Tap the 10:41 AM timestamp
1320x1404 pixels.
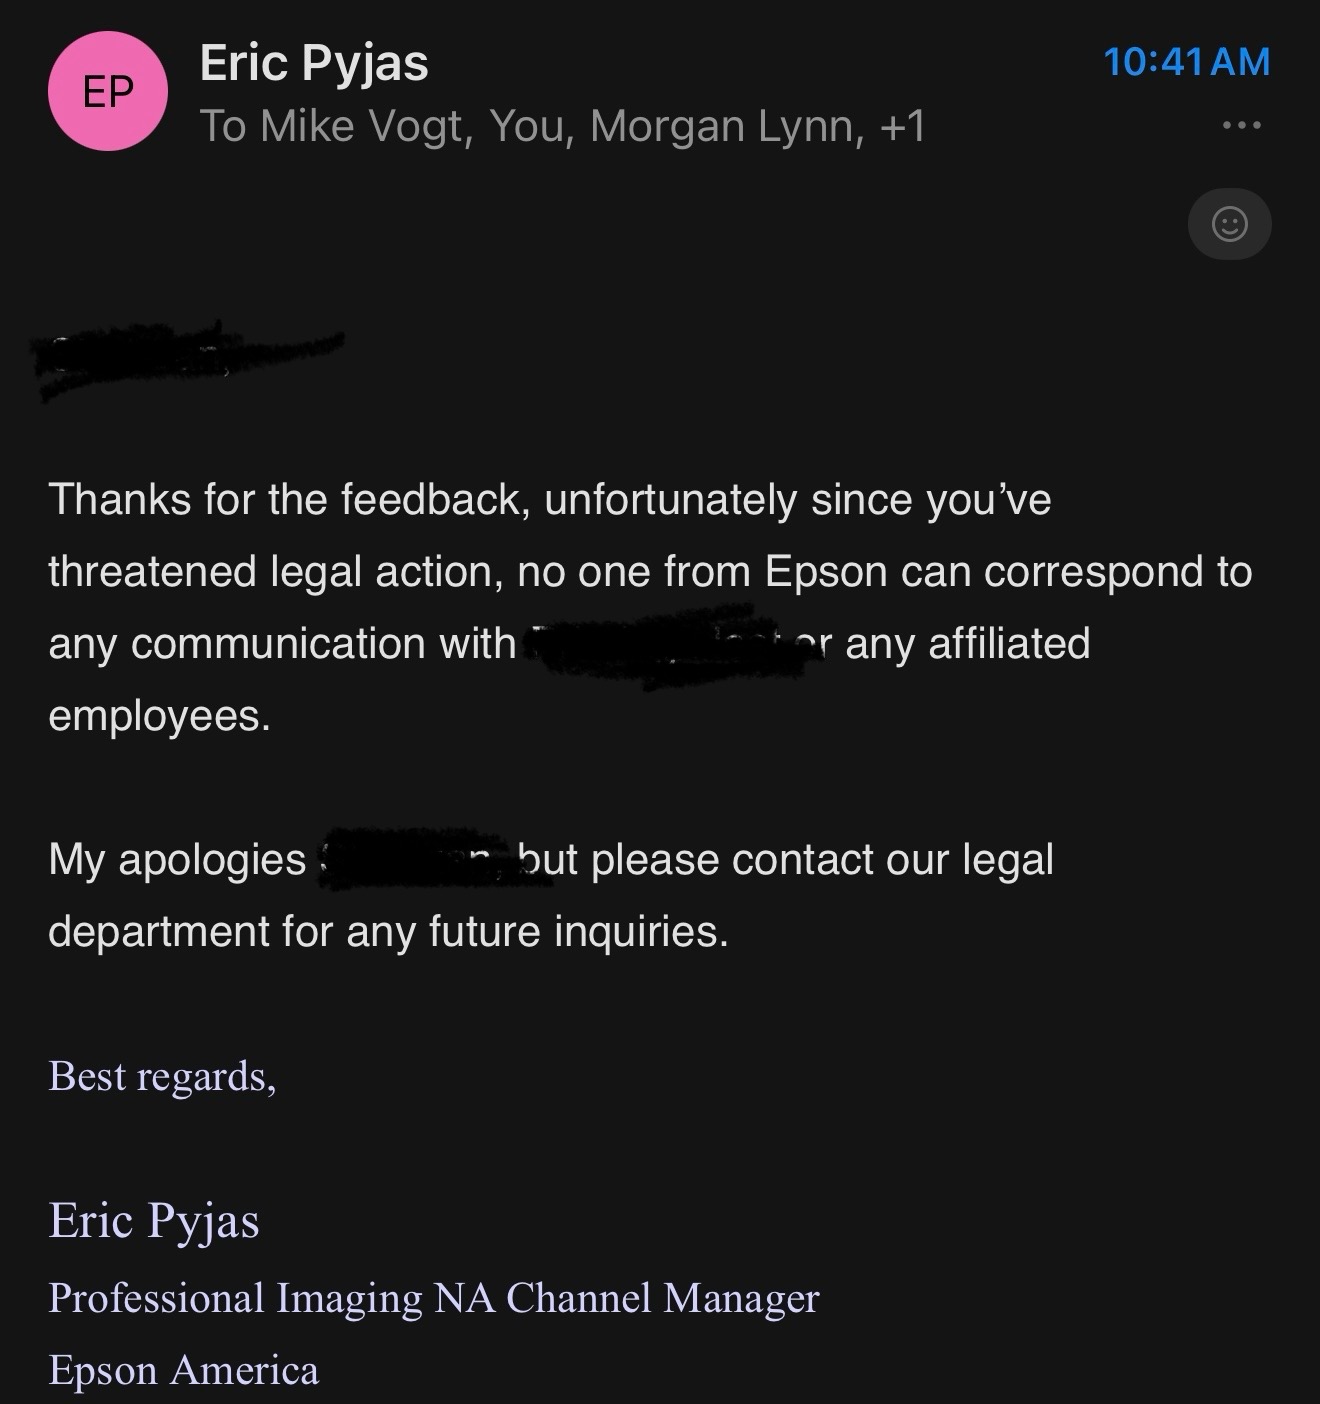pyautogui.click(x=1187, y=62)
